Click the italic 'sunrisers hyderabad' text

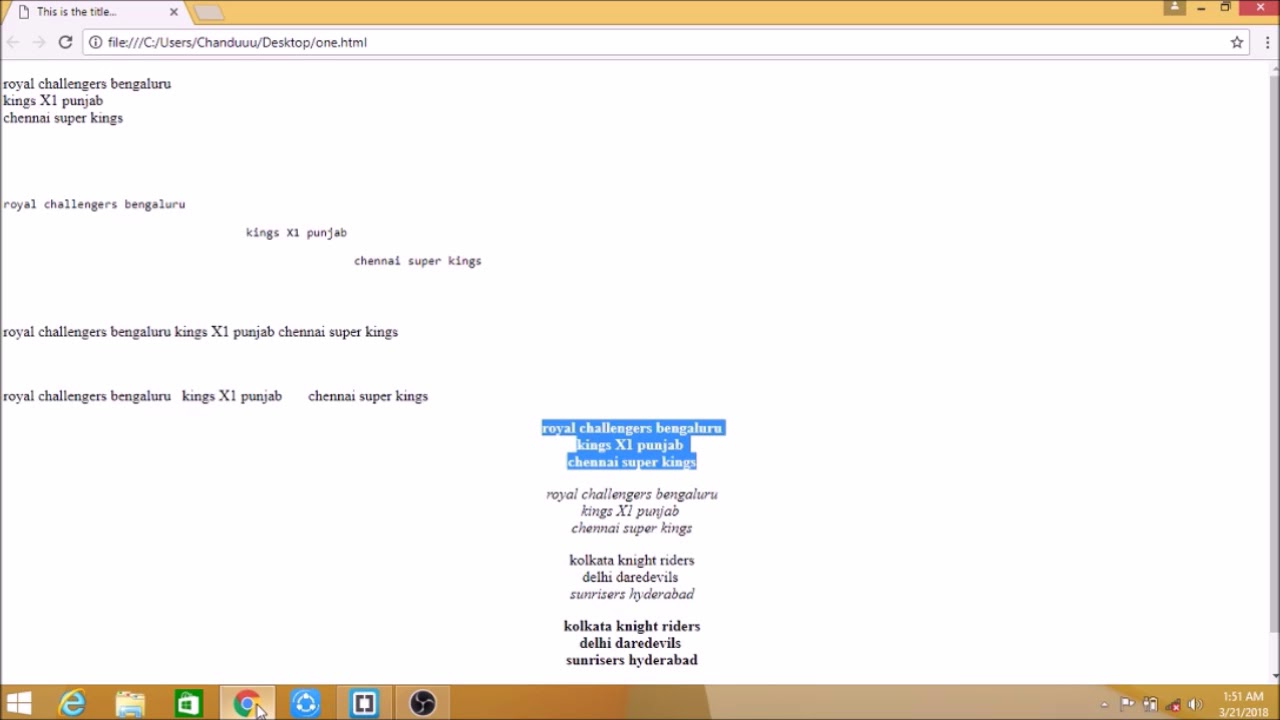(632, 594)
